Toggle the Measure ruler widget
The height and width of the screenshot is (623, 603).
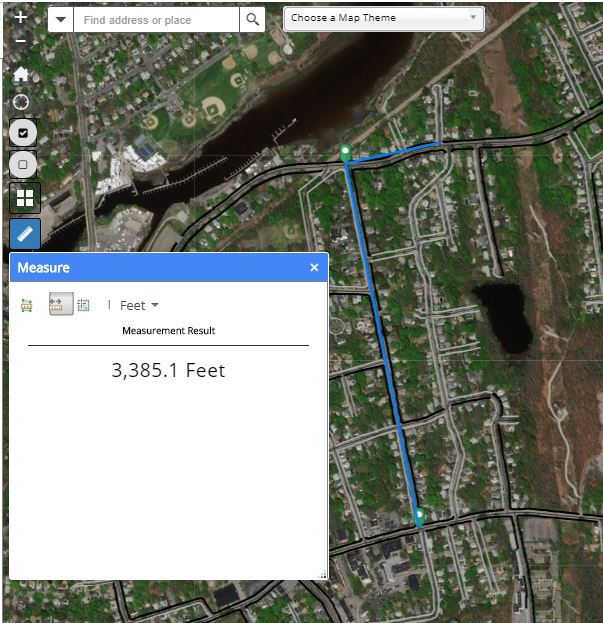click(x=24, y=233)
